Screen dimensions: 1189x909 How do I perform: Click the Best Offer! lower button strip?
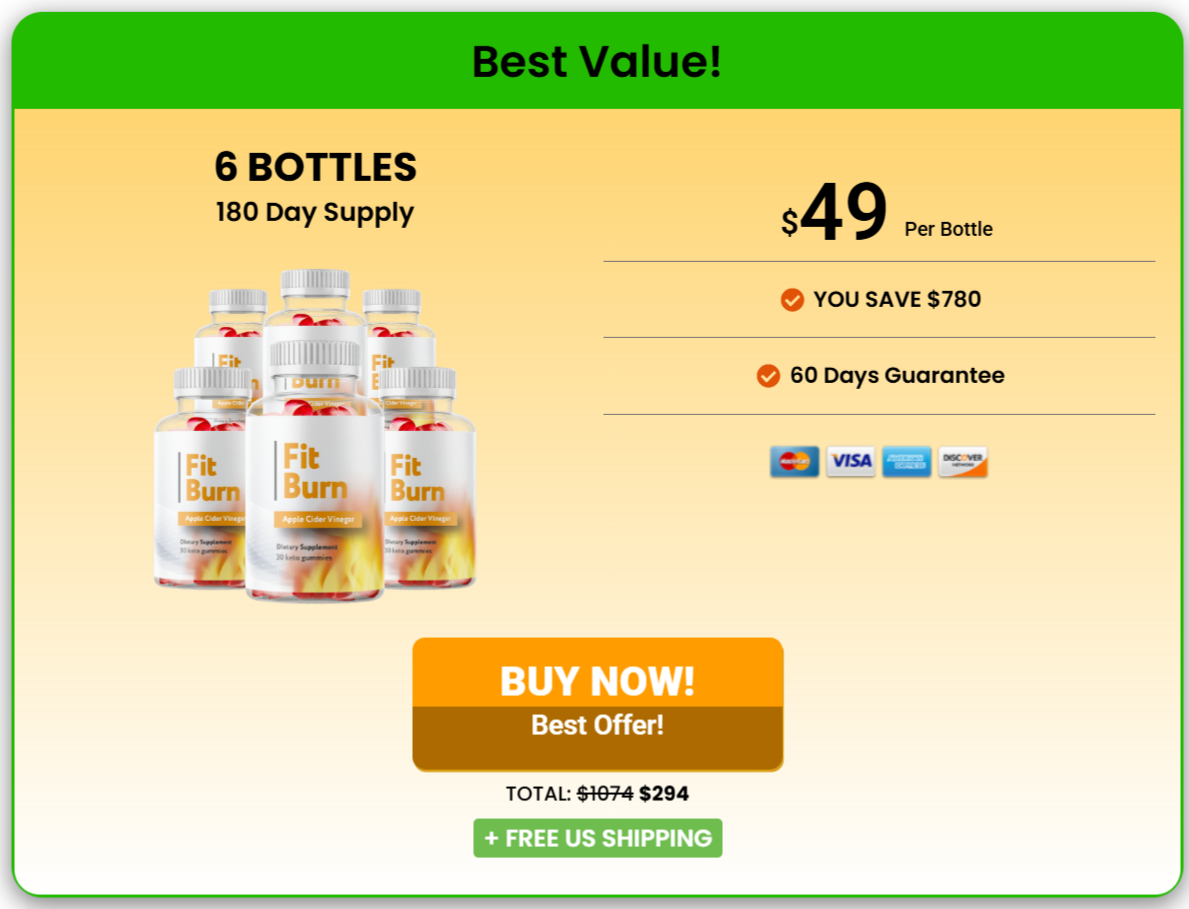[598, 738]
